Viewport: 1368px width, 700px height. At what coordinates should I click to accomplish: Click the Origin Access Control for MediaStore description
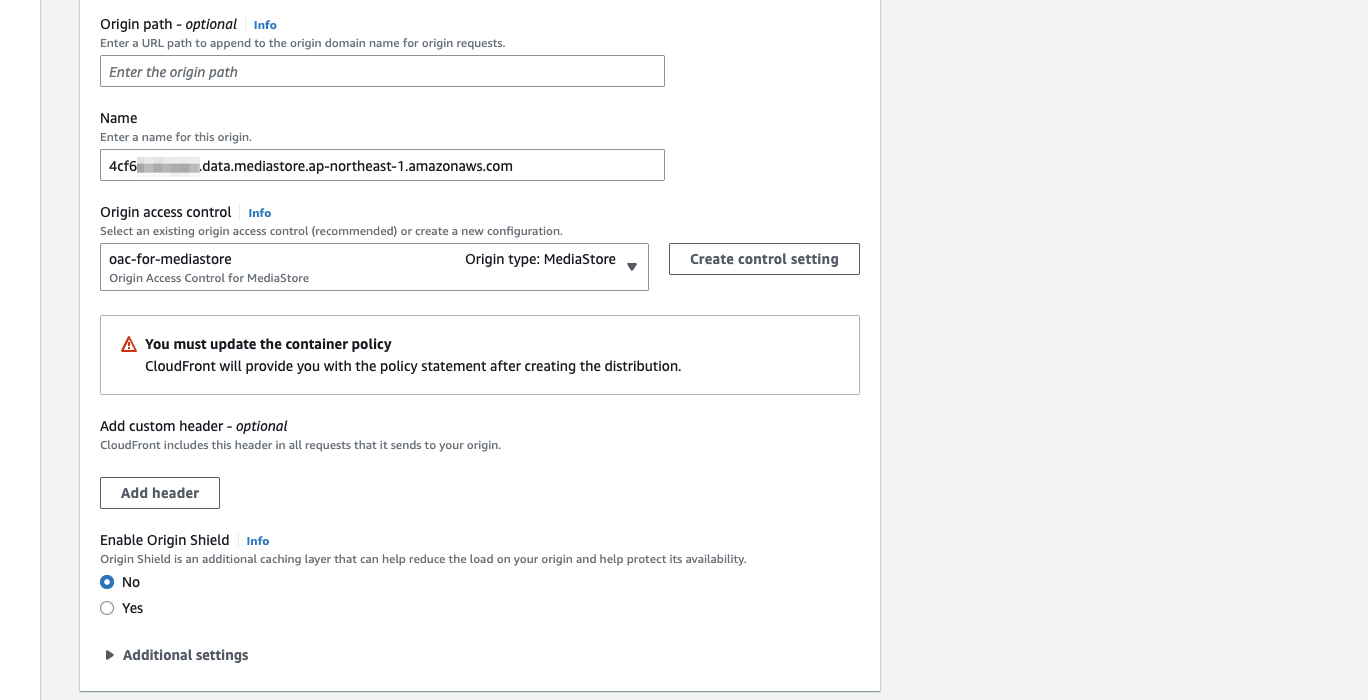click(209, 278)
